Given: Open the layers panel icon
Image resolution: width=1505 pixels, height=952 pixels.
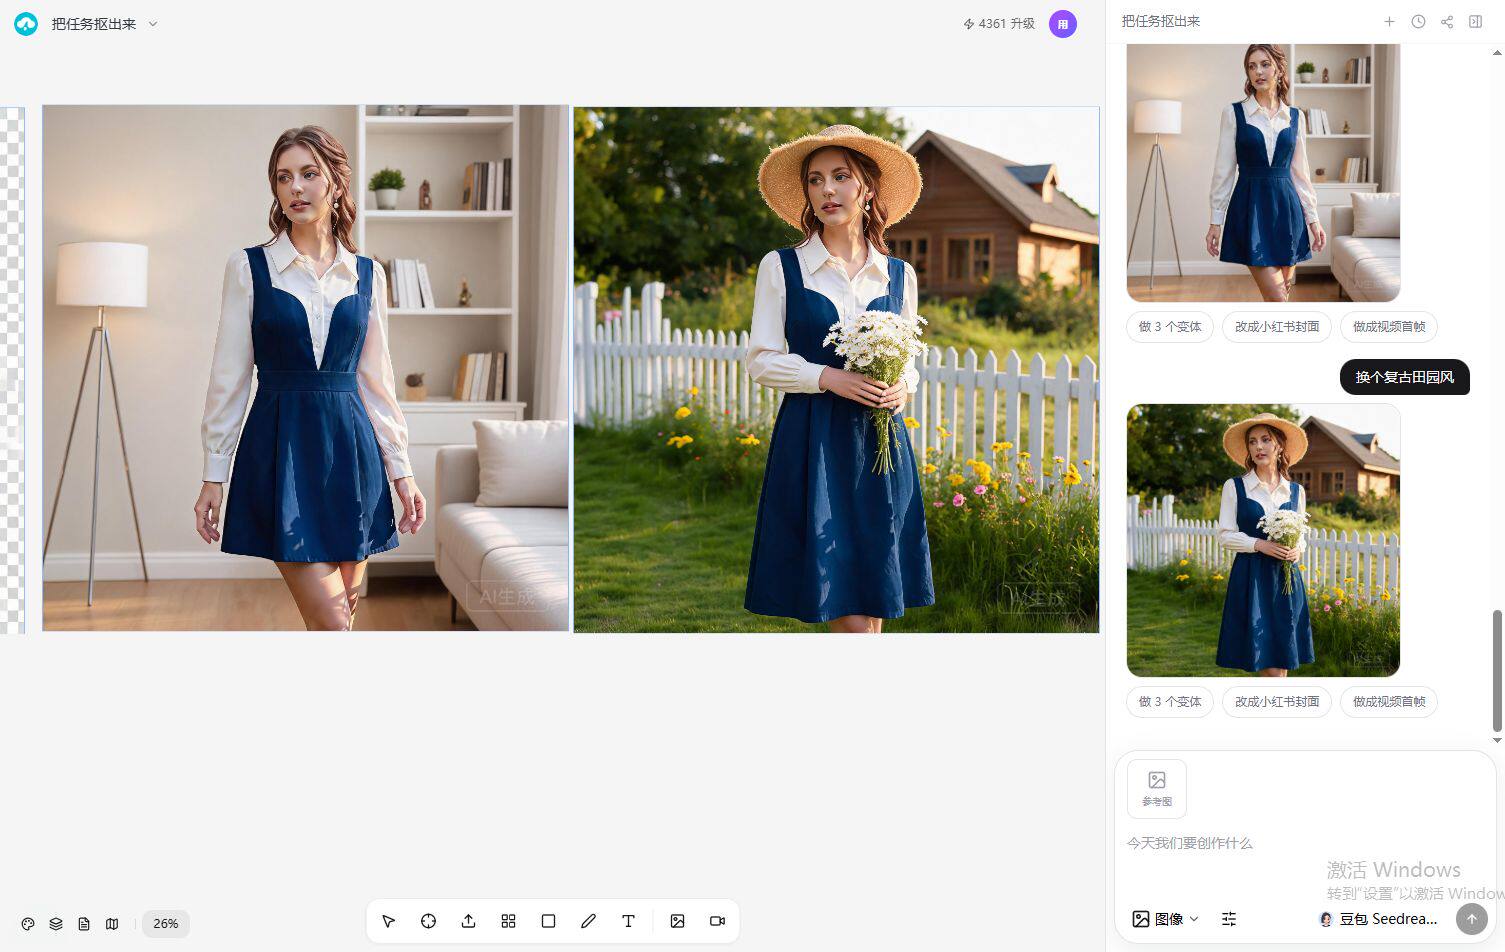Looking at the screenshot, I should point(56,924).
